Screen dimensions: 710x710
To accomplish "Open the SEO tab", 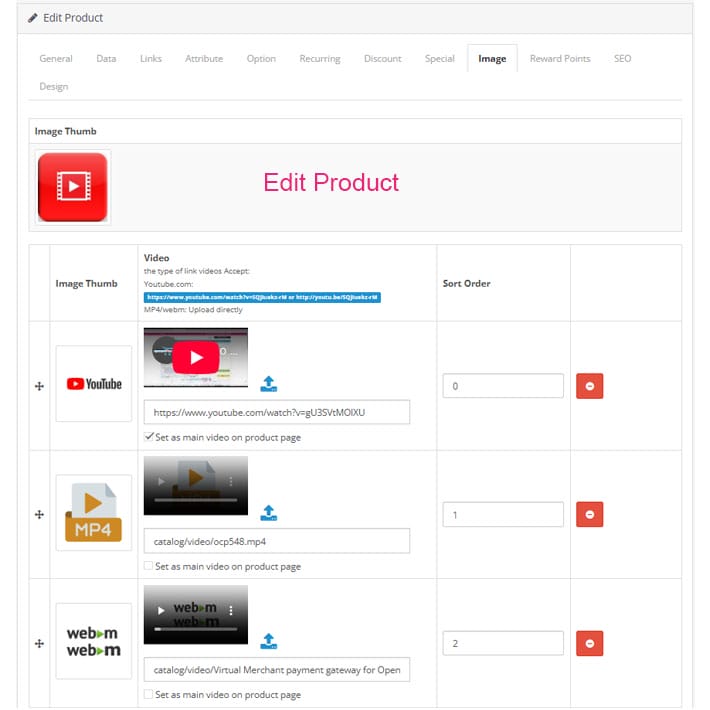I will [x=622, y=59].
